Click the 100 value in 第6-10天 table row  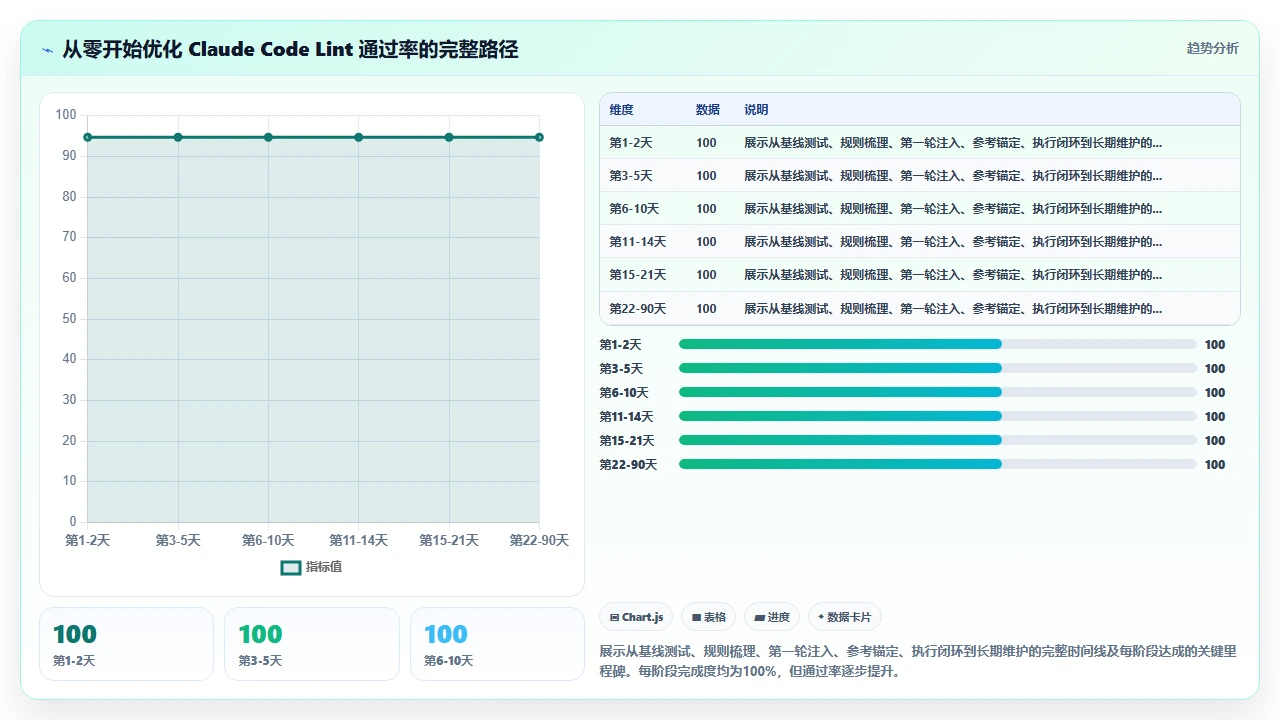706,209
